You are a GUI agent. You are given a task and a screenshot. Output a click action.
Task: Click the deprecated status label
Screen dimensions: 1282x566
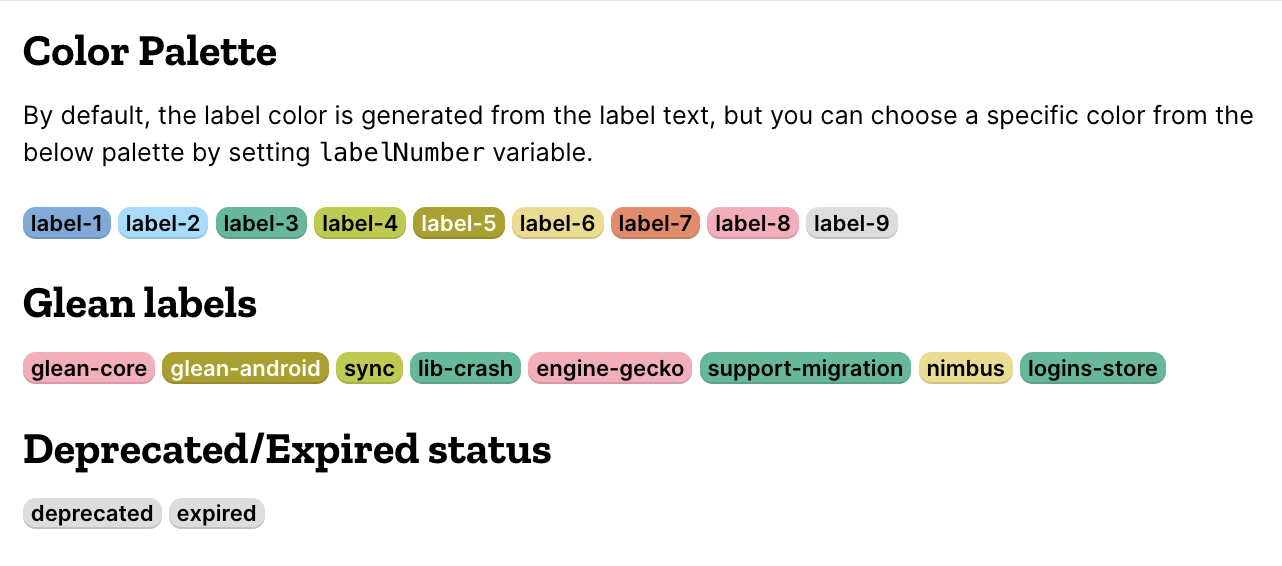point(92,514)
